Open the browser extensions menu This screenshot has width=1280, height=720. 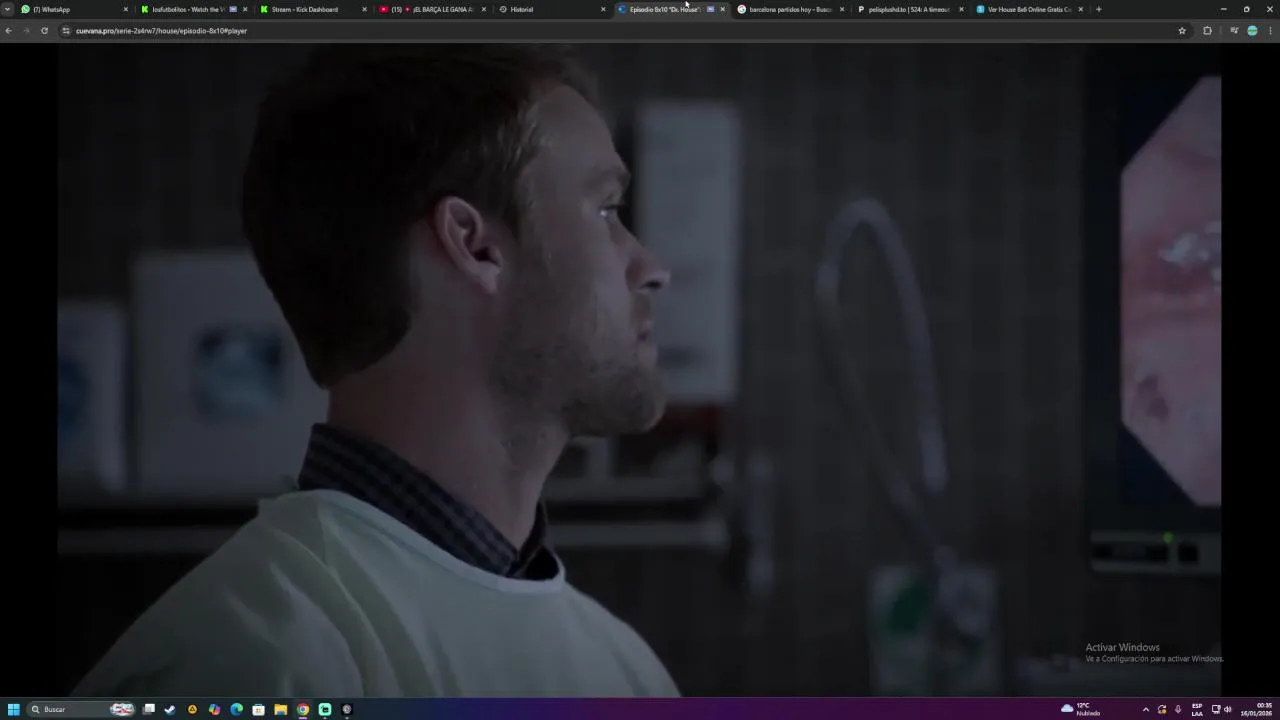point(1207,31)
